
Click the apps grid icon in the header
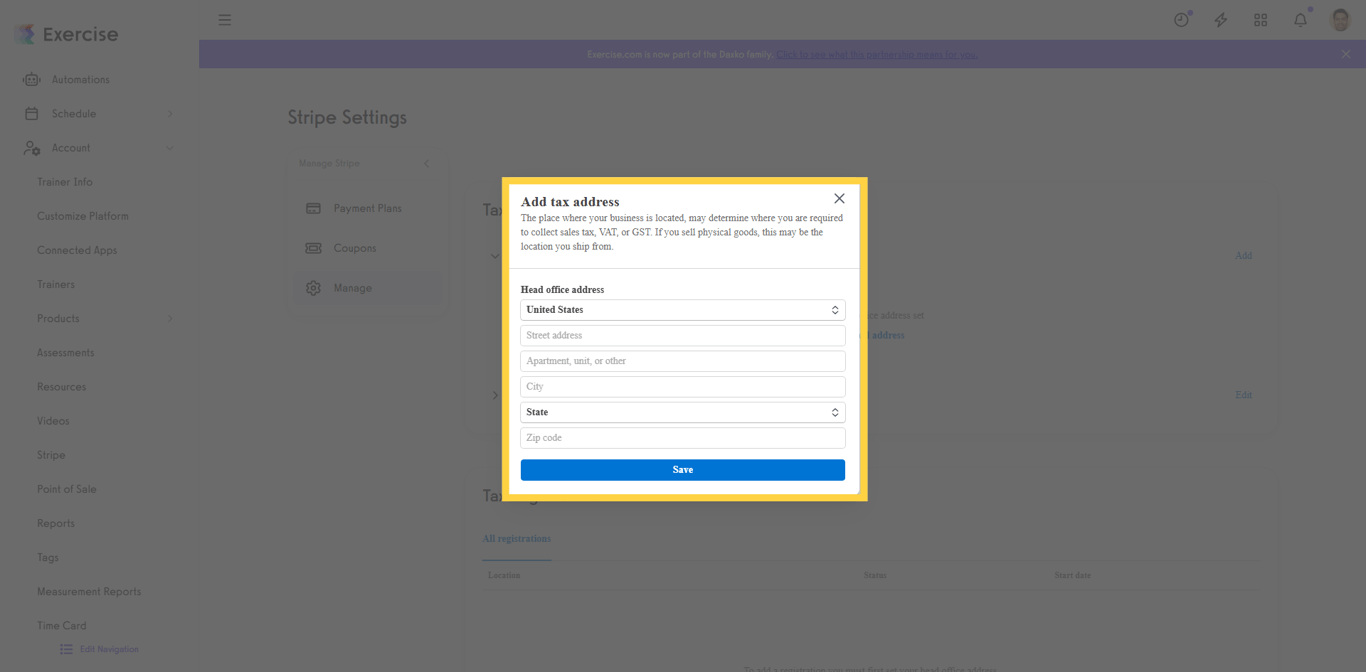[x=1260, y=19]
